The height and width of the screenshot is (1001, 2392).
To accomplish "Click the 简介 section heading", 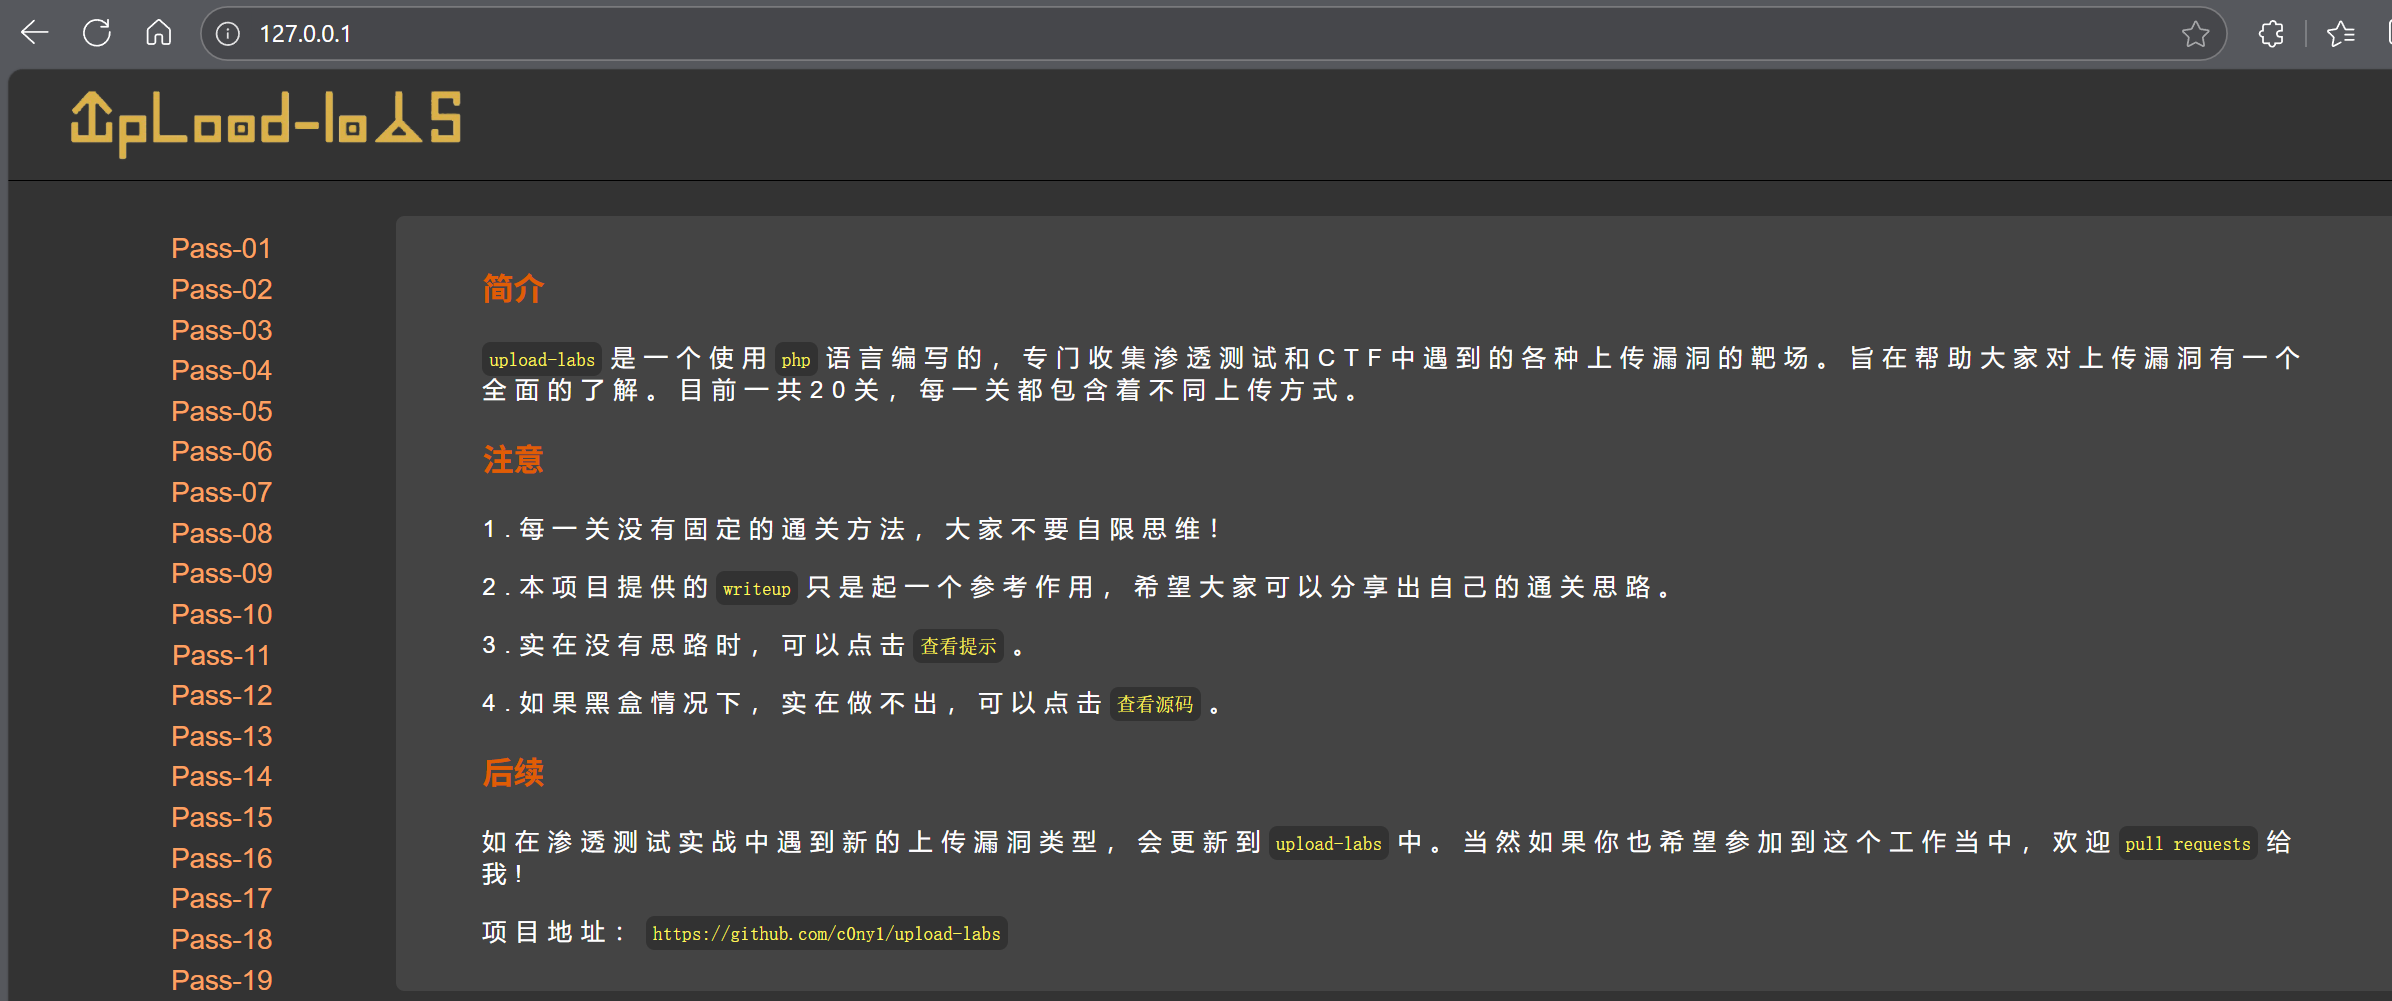I will click(x=513, y=289).
